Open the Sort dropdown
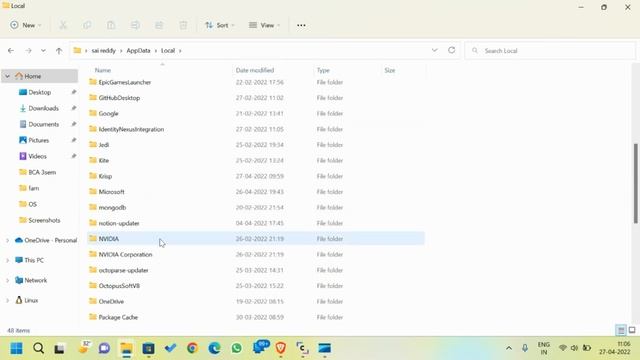 pos(220,25)
